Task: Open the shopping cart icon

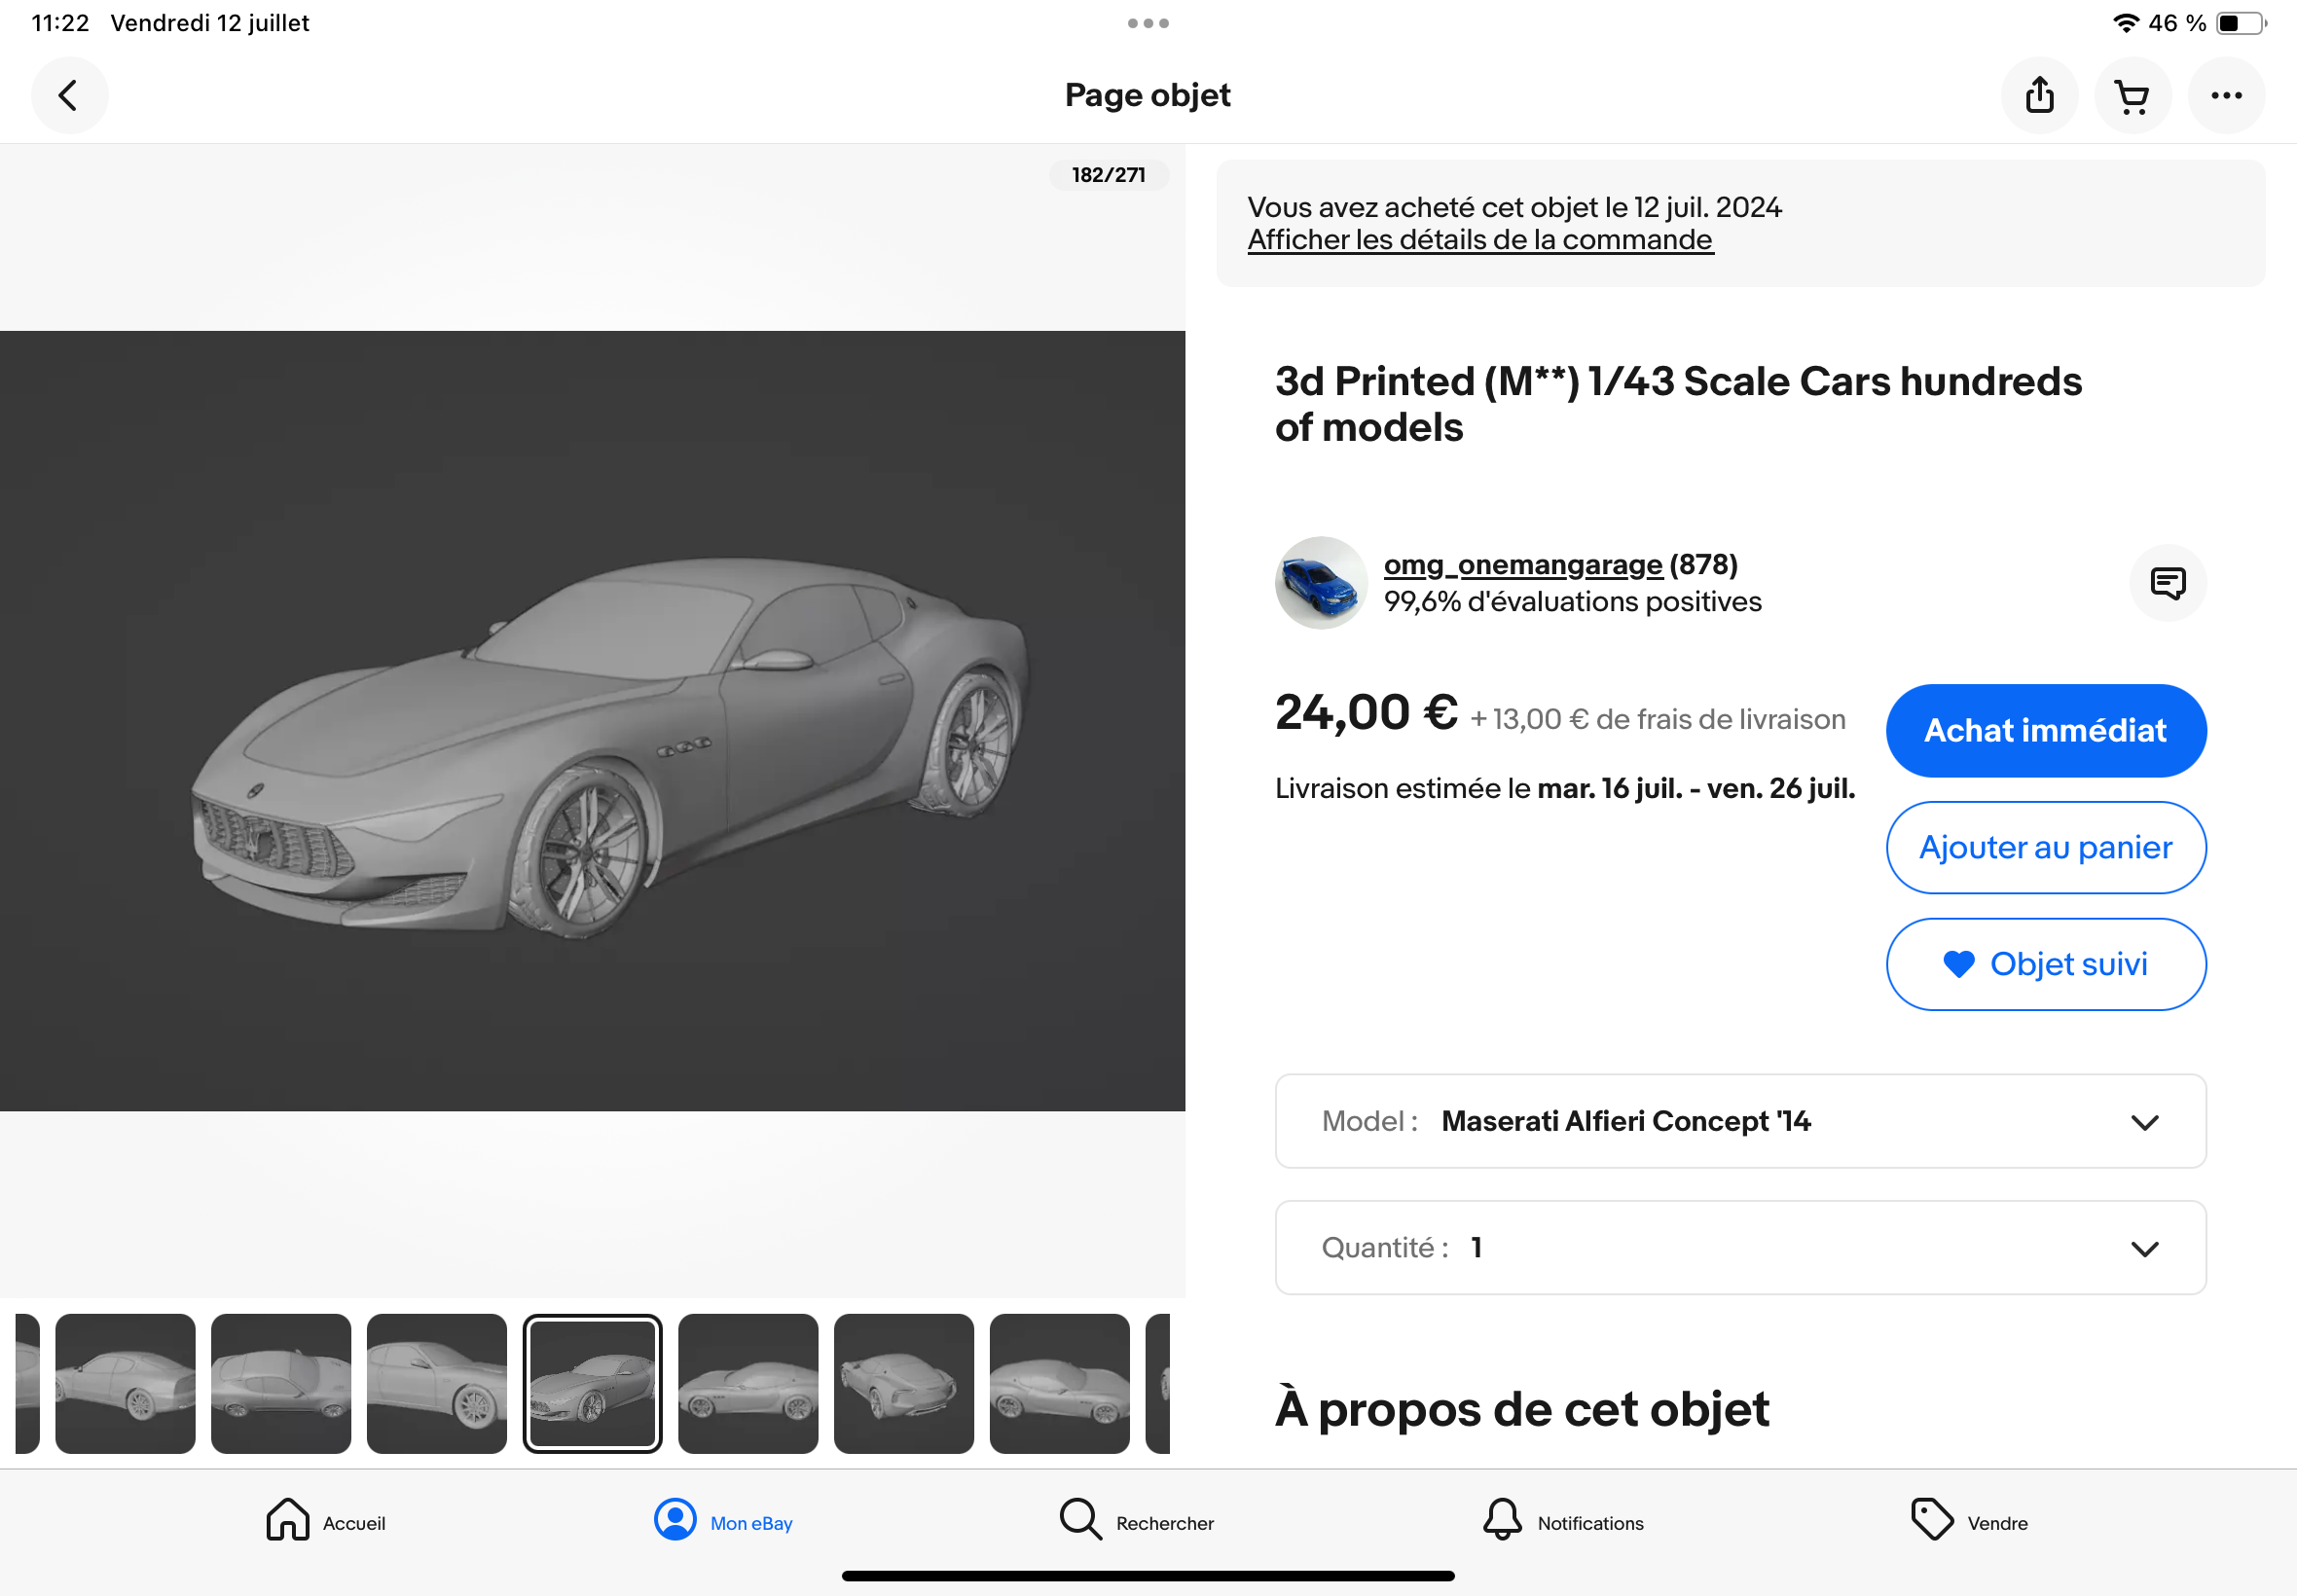Action: [2132, 96]
